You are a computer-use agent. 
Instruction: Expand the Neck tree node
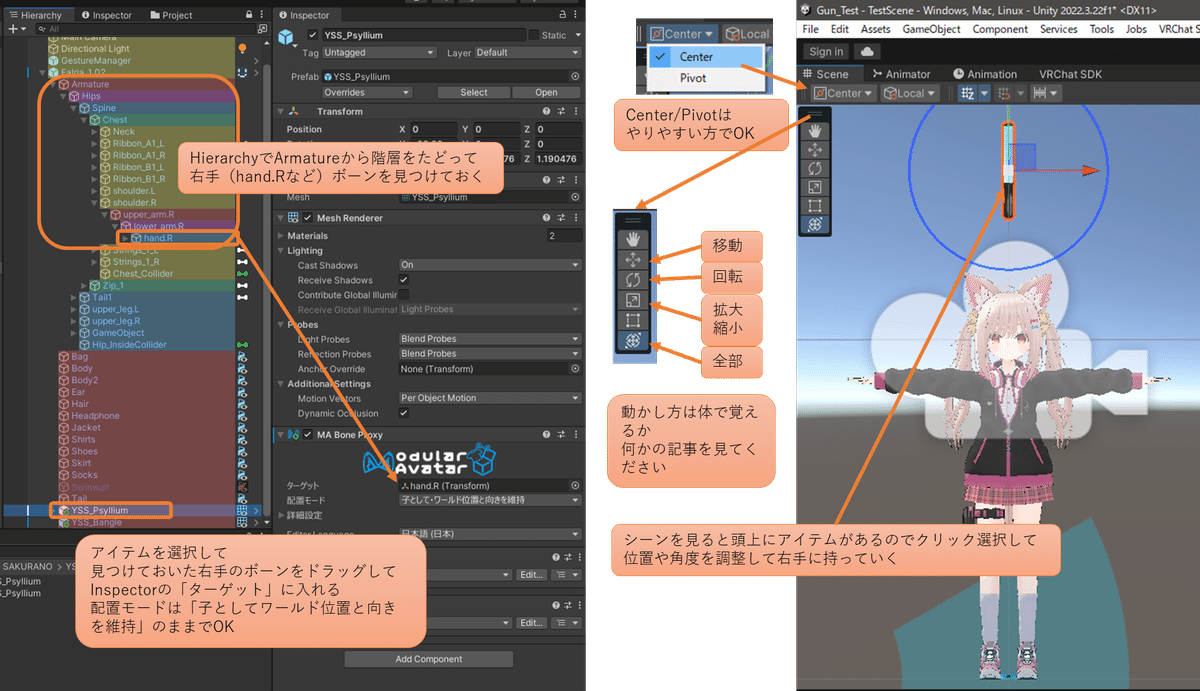[x=95, y=132]
